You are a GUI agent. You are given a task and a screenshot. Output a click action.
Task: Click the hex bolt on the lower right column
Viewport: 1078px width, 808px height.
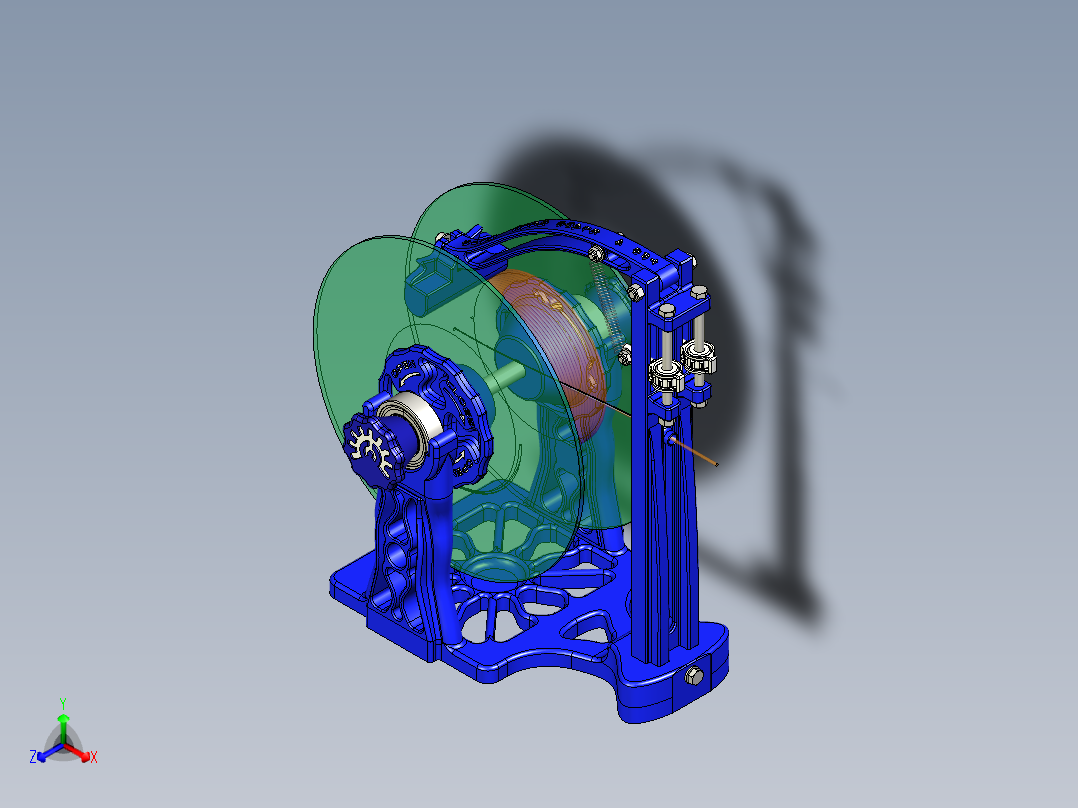pyautogui.click(x=692, y=676)
